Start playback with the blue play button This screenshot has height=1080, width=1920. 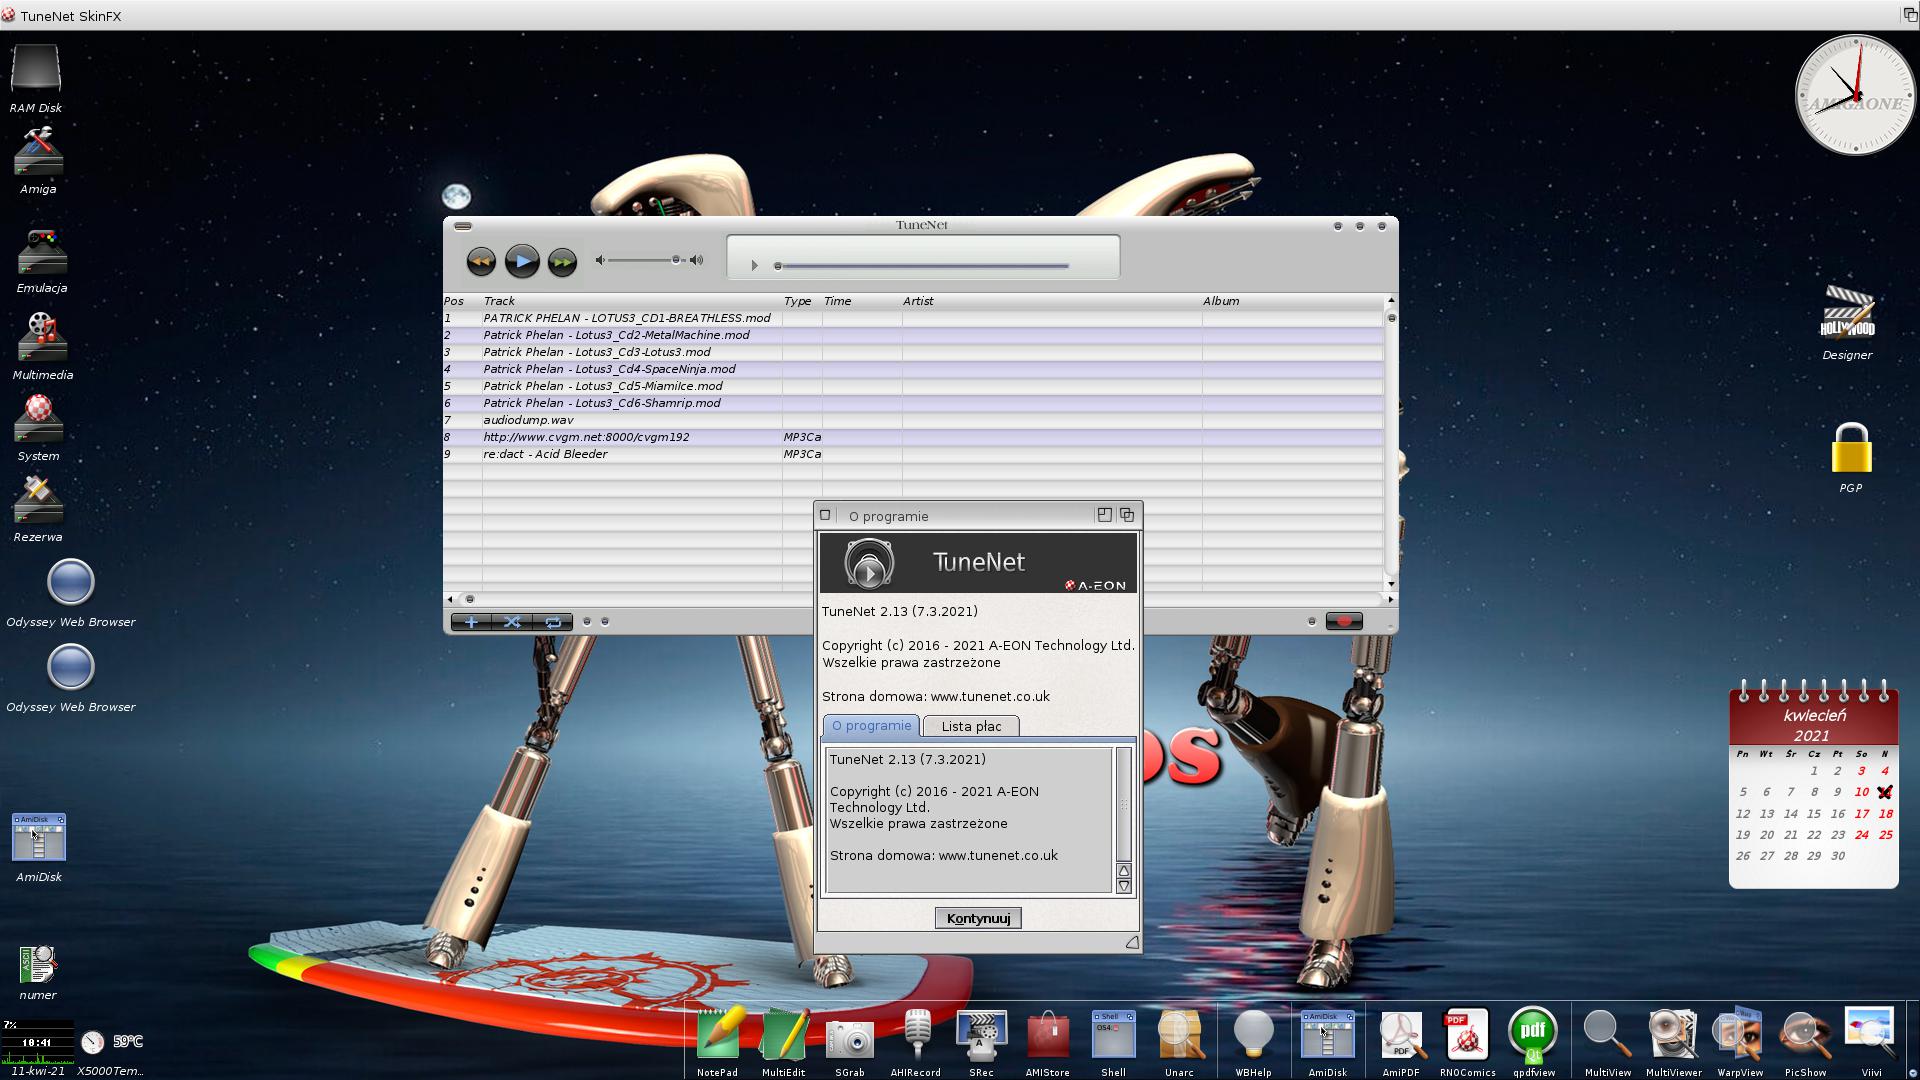click(x=522, y=261)
